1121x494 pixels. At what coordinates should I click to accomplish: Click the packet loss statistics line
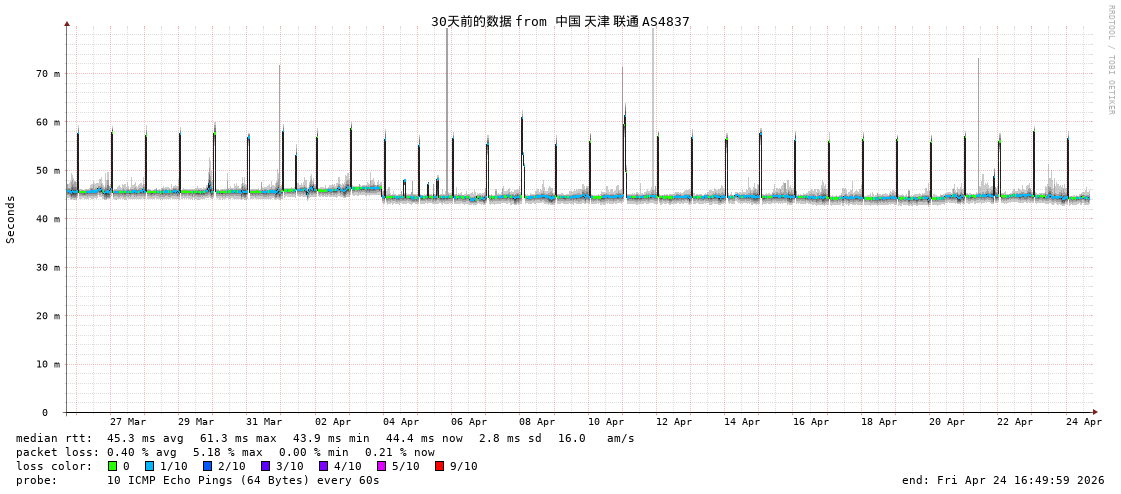click(x=225, y=452)
